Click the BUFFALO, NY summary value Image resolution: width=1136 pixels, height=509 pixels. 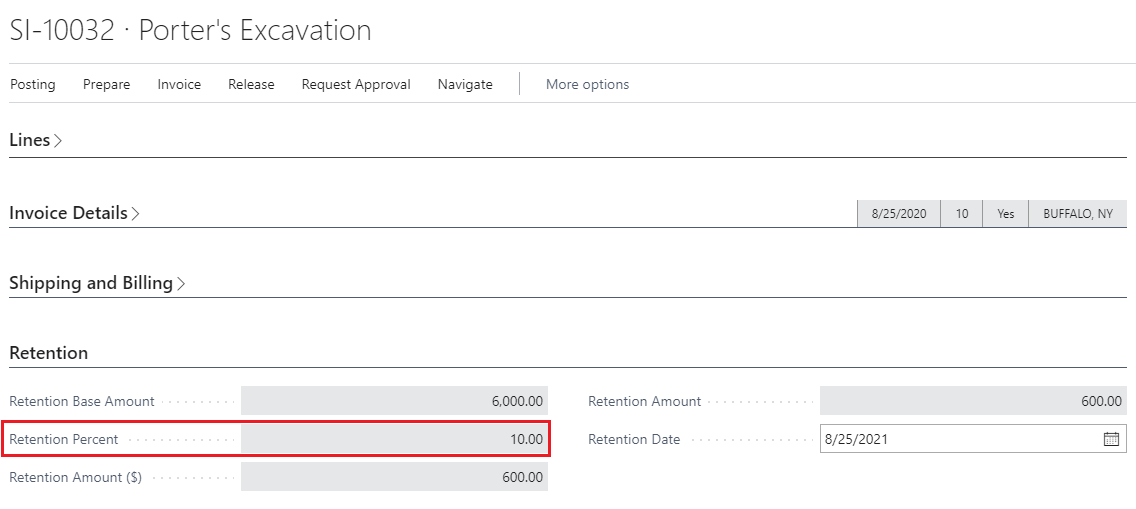1078,214
